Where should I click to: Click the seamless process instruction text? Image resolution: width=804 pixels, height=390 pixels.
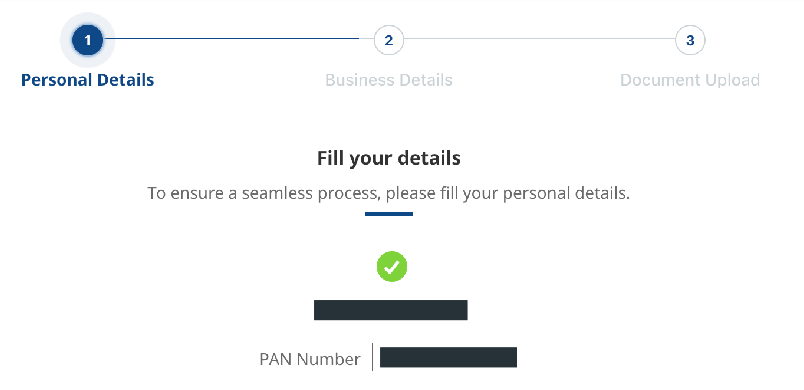point(388,194)
